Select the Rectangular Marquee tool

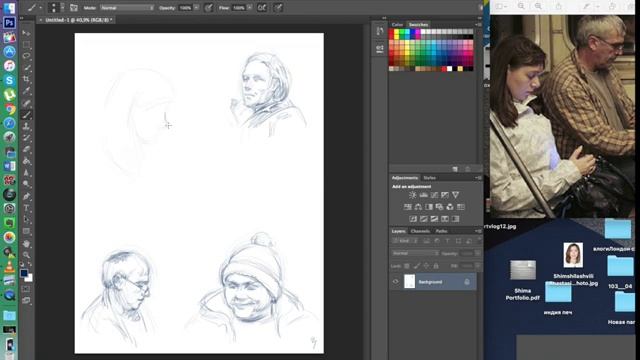(x=27, y=44)
